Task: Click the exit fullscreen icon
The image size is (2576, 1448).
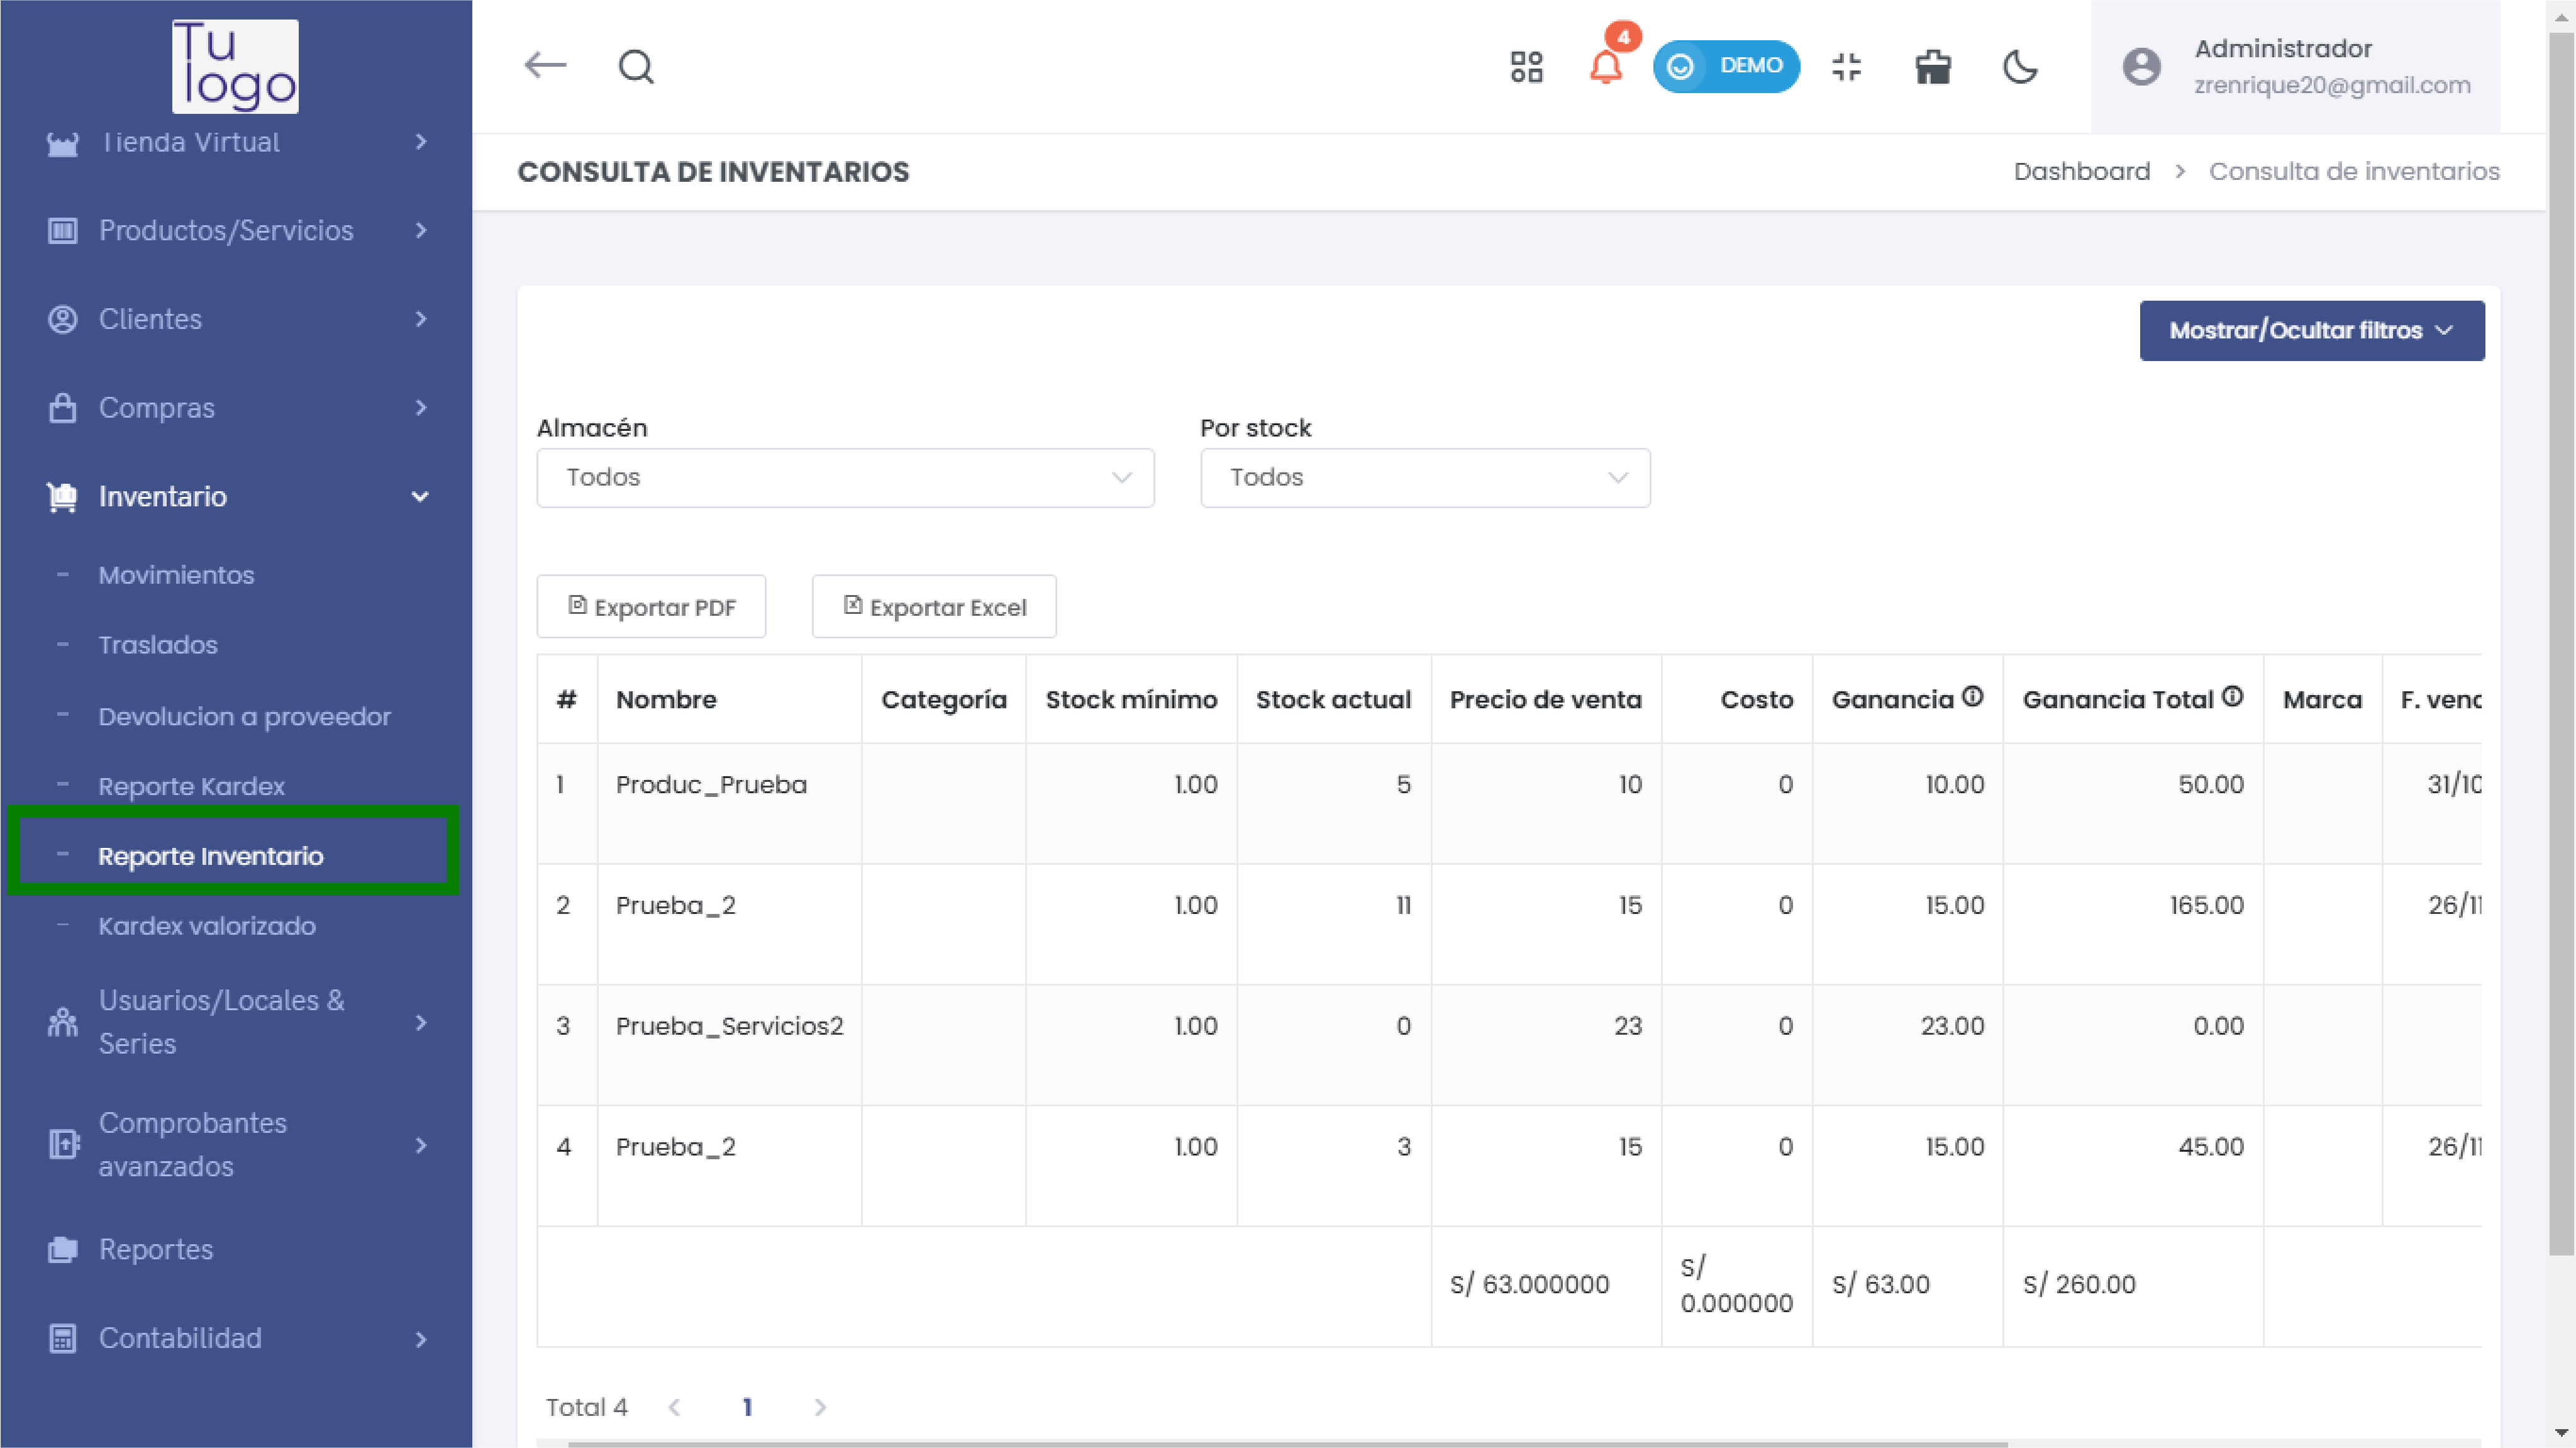Action: click(x=1846, y=67)
